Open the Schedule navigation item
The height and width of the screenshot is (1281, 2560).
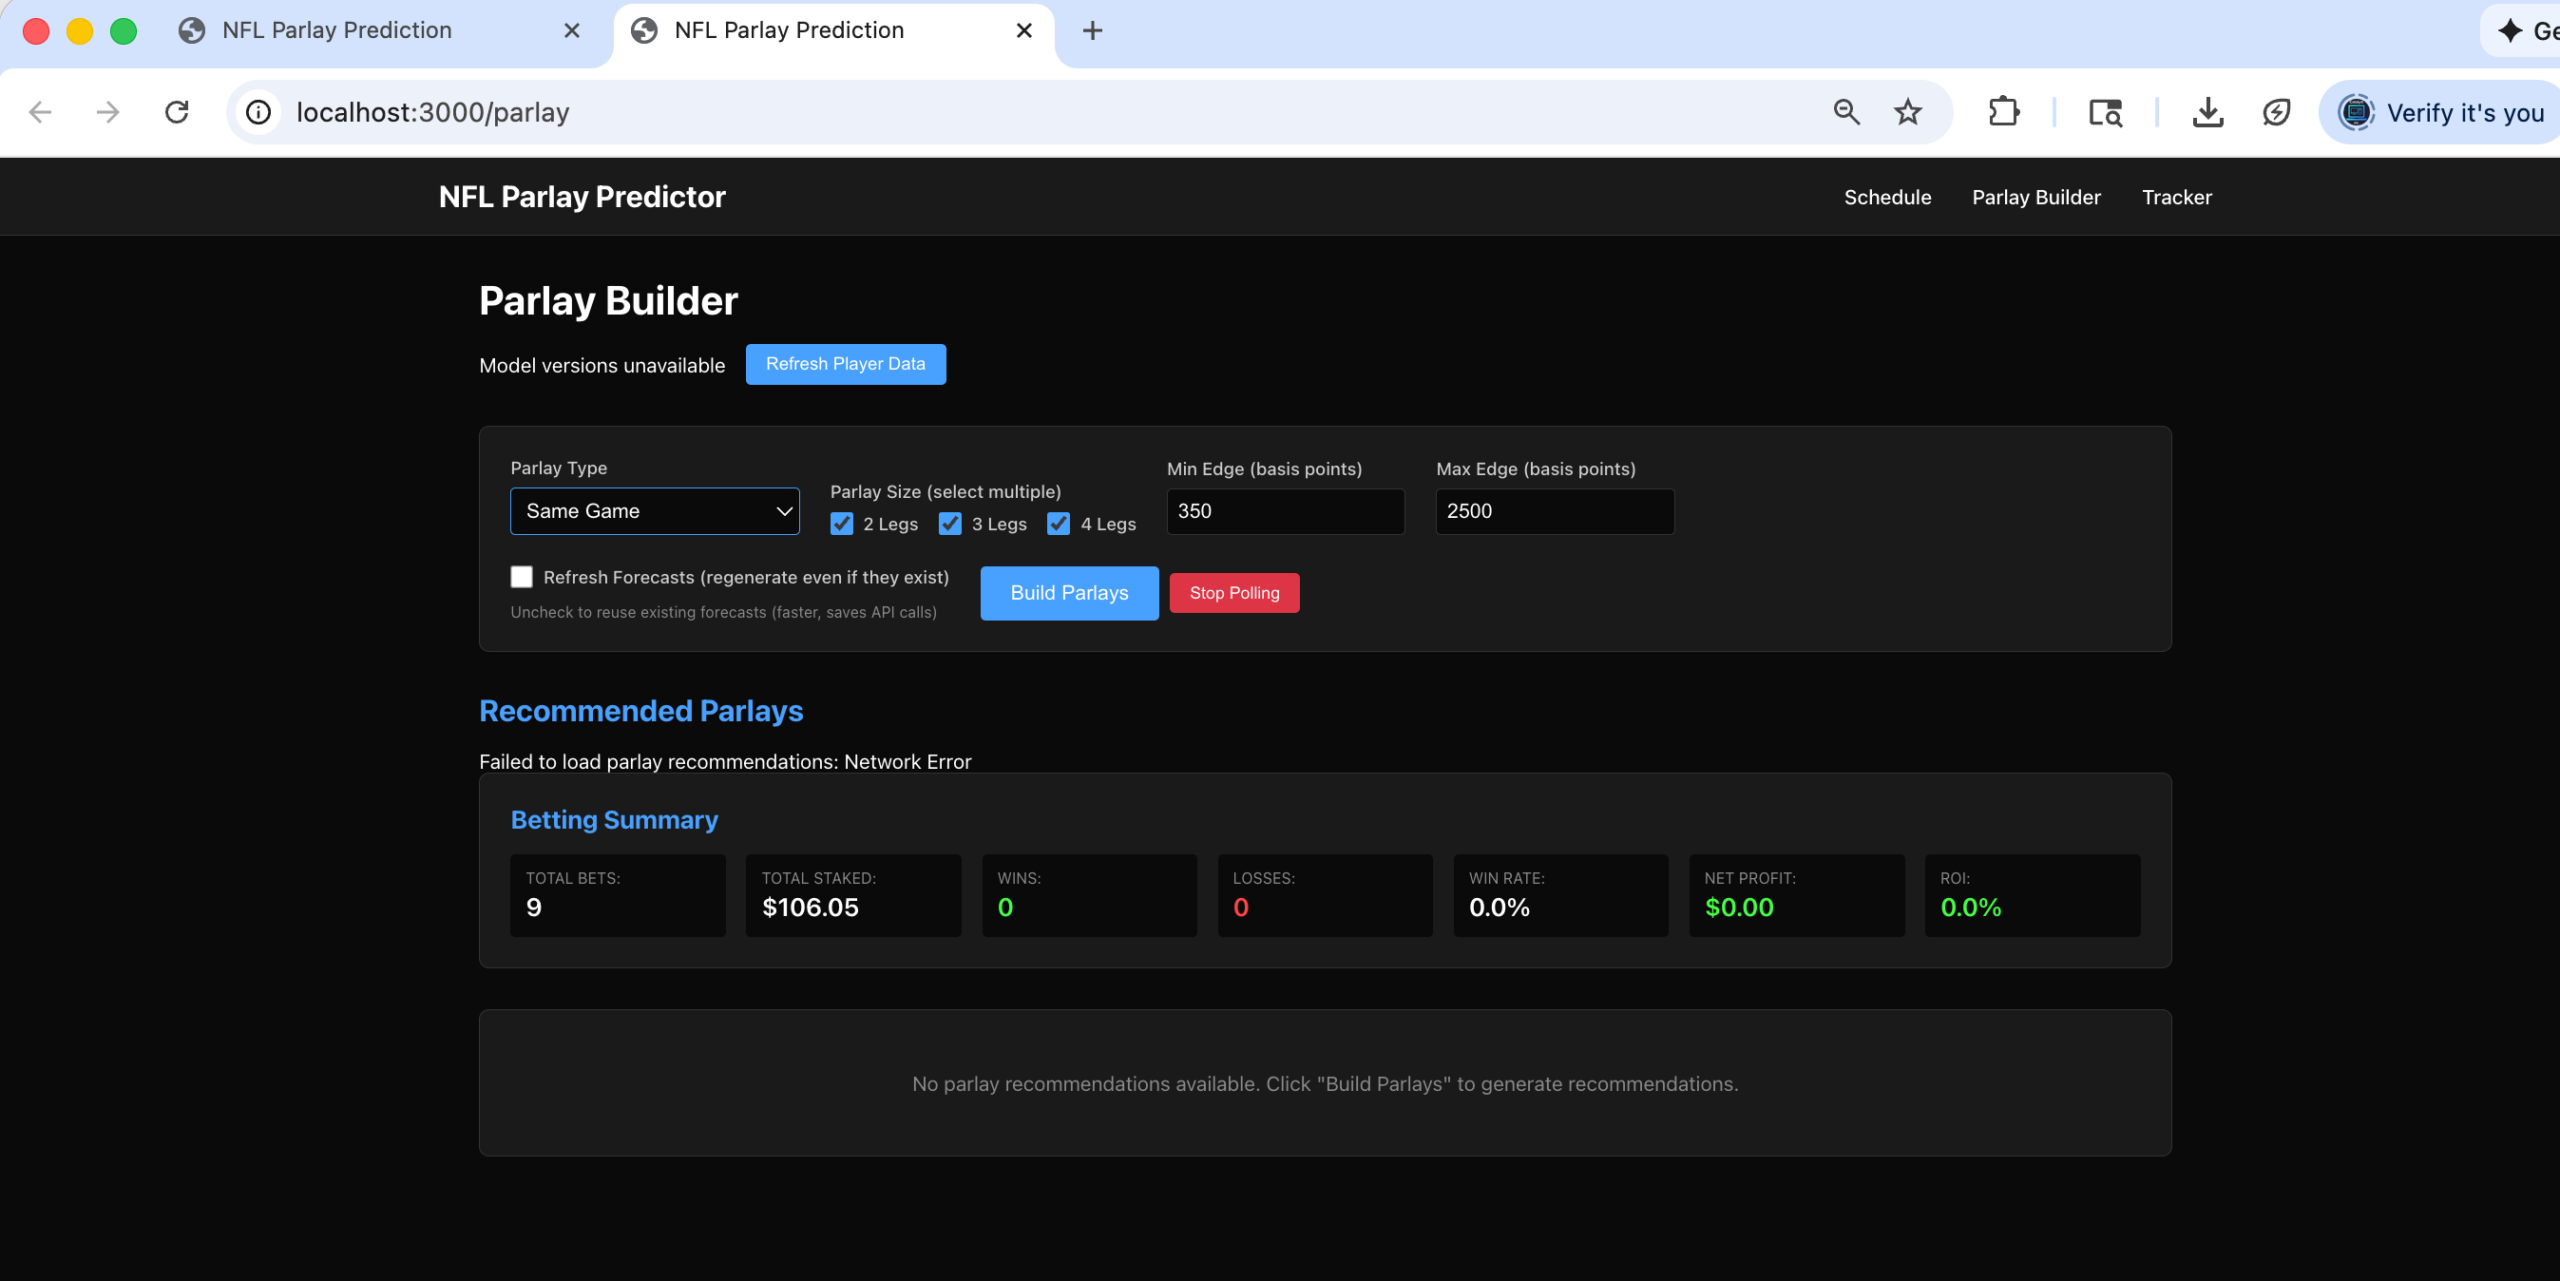pos(1887,197)
